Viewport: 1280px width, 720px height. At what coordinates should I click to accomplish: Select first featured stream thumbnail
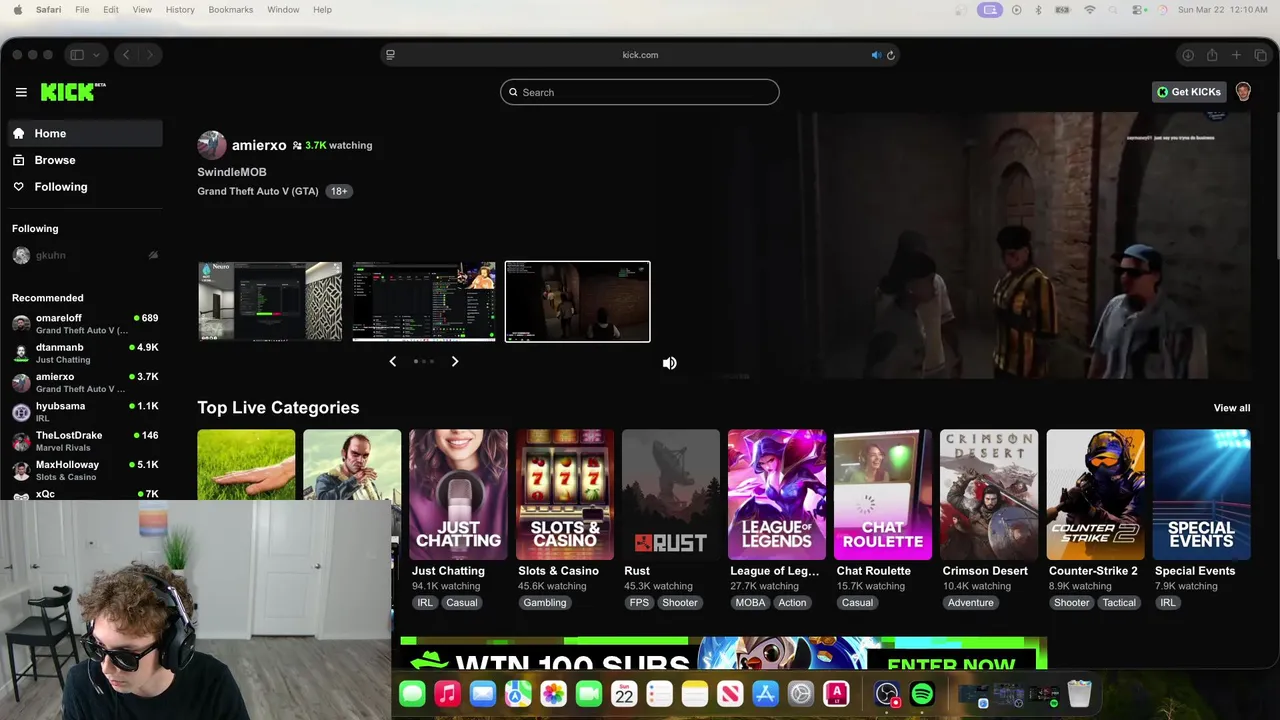point(270,302)
